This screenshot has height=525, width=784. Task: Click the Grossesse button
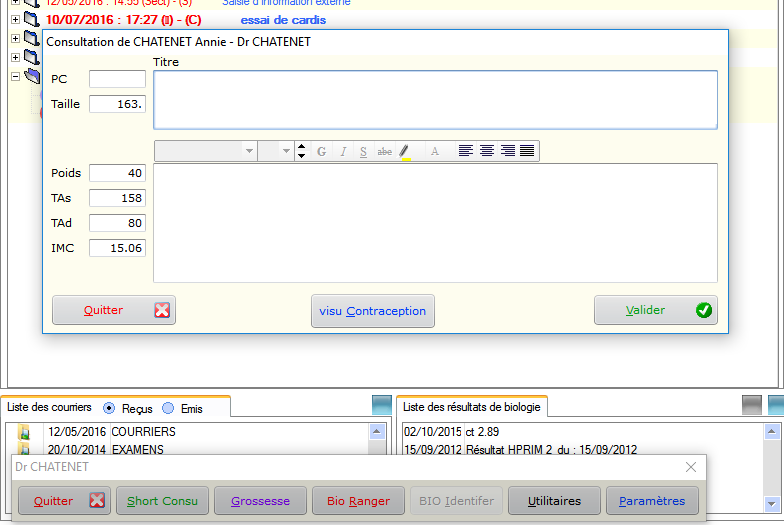tap(260, 500)
